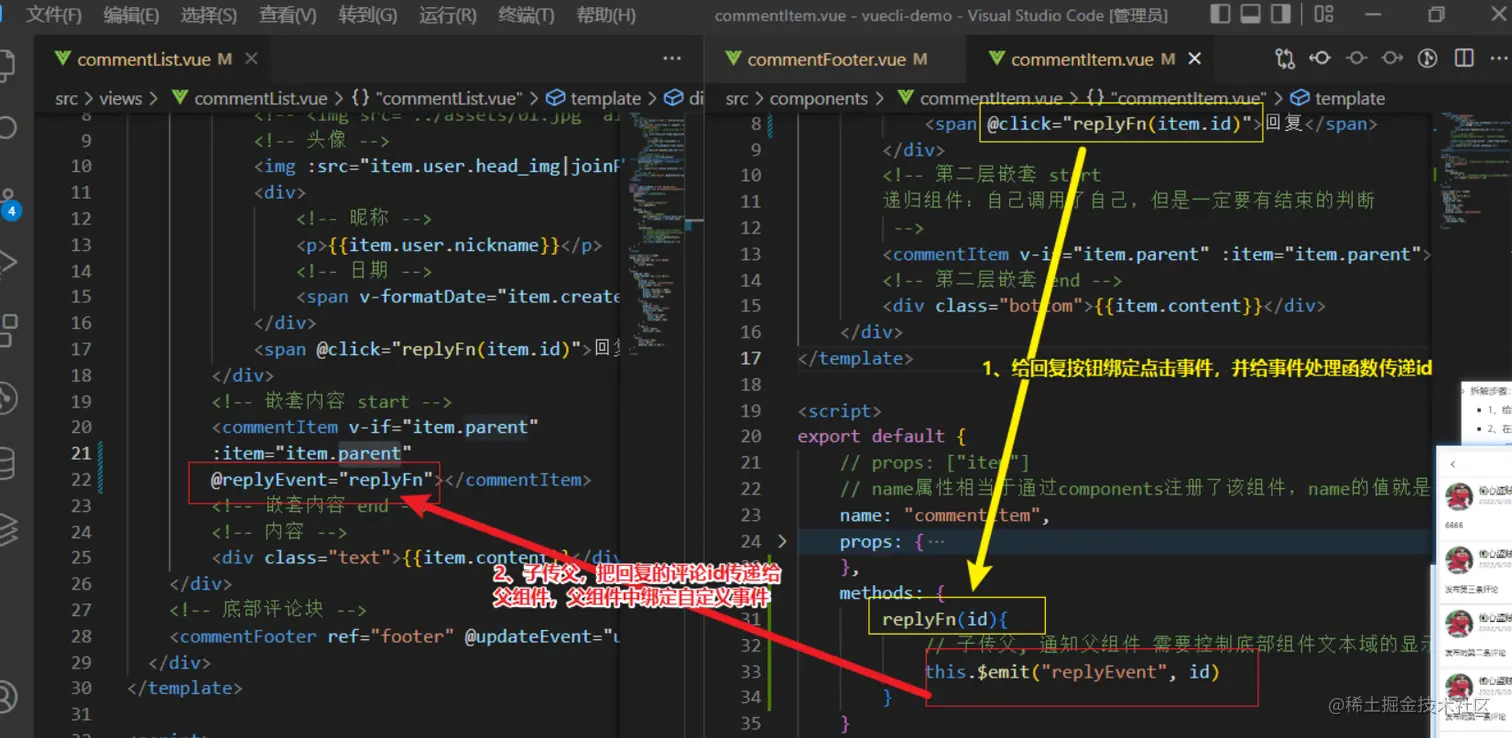This screenshot has height=738, width=1512.
Task: Click line number 21 in left editor
Action: click(81, 453)
